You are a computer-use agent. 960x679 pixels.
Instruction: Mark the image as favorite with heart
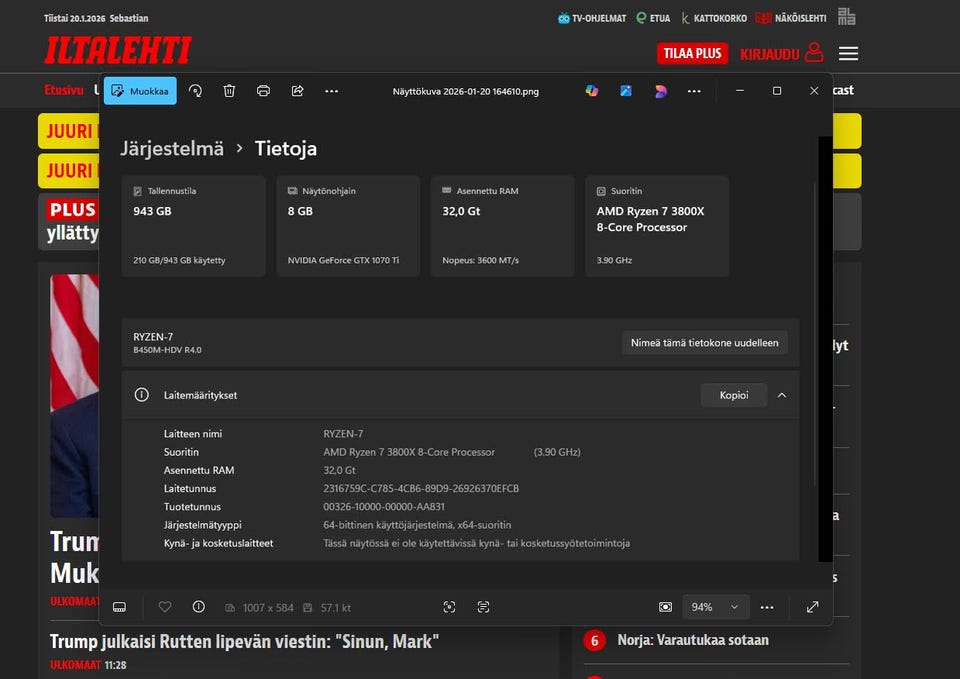165,607
